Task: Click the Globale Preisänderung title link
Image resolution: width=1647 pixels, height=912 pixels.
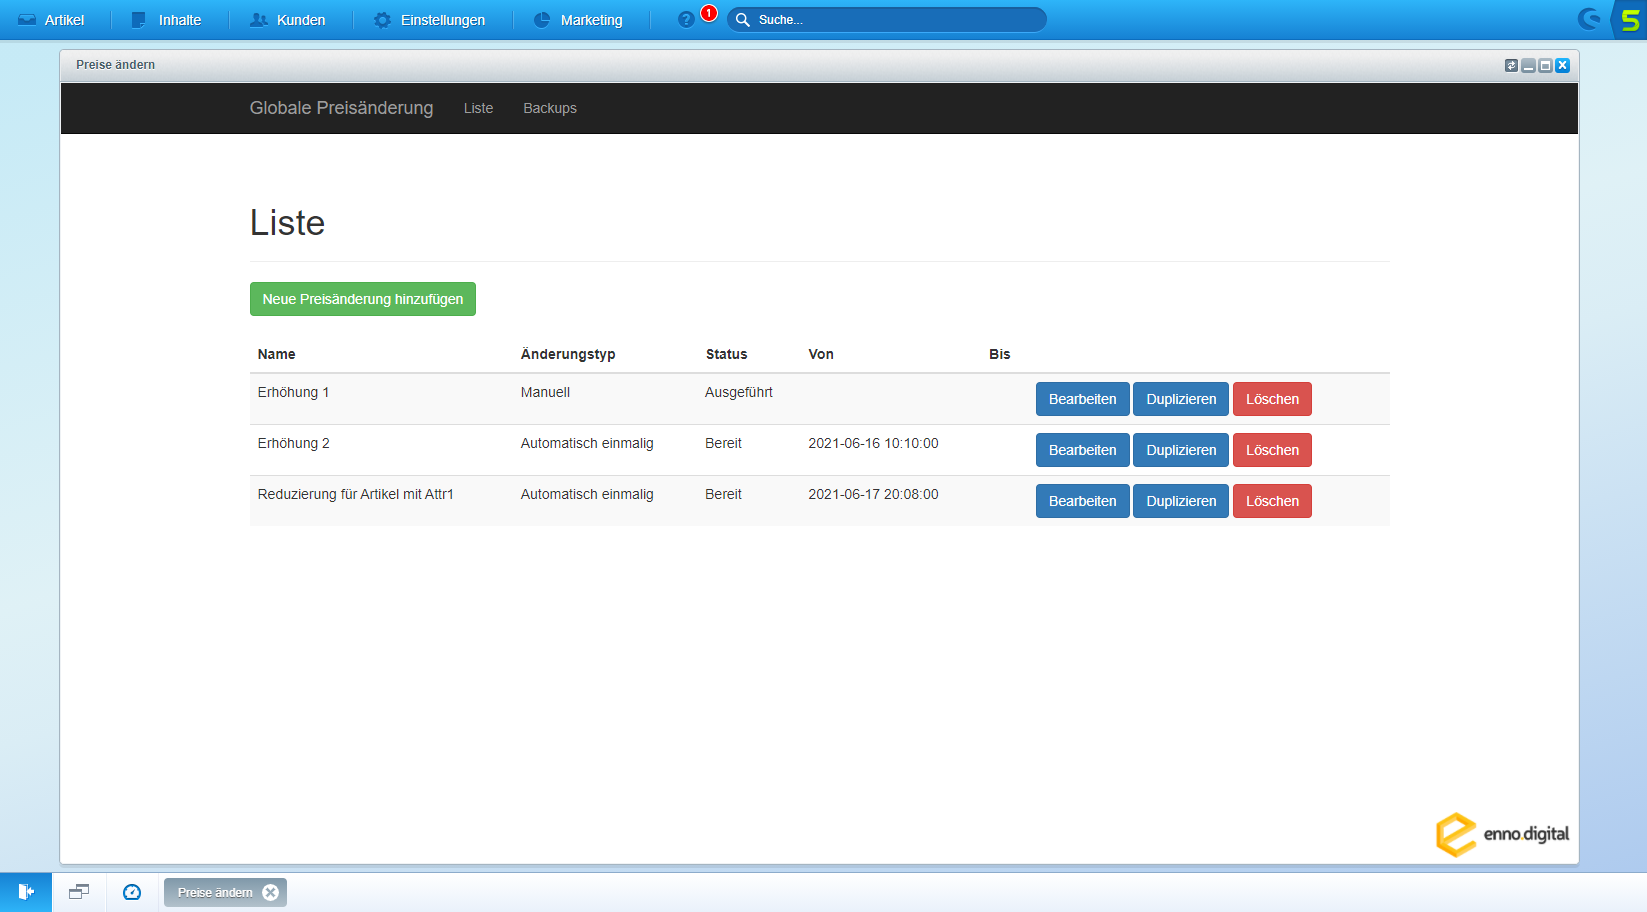Action: (x=341, y=108)
